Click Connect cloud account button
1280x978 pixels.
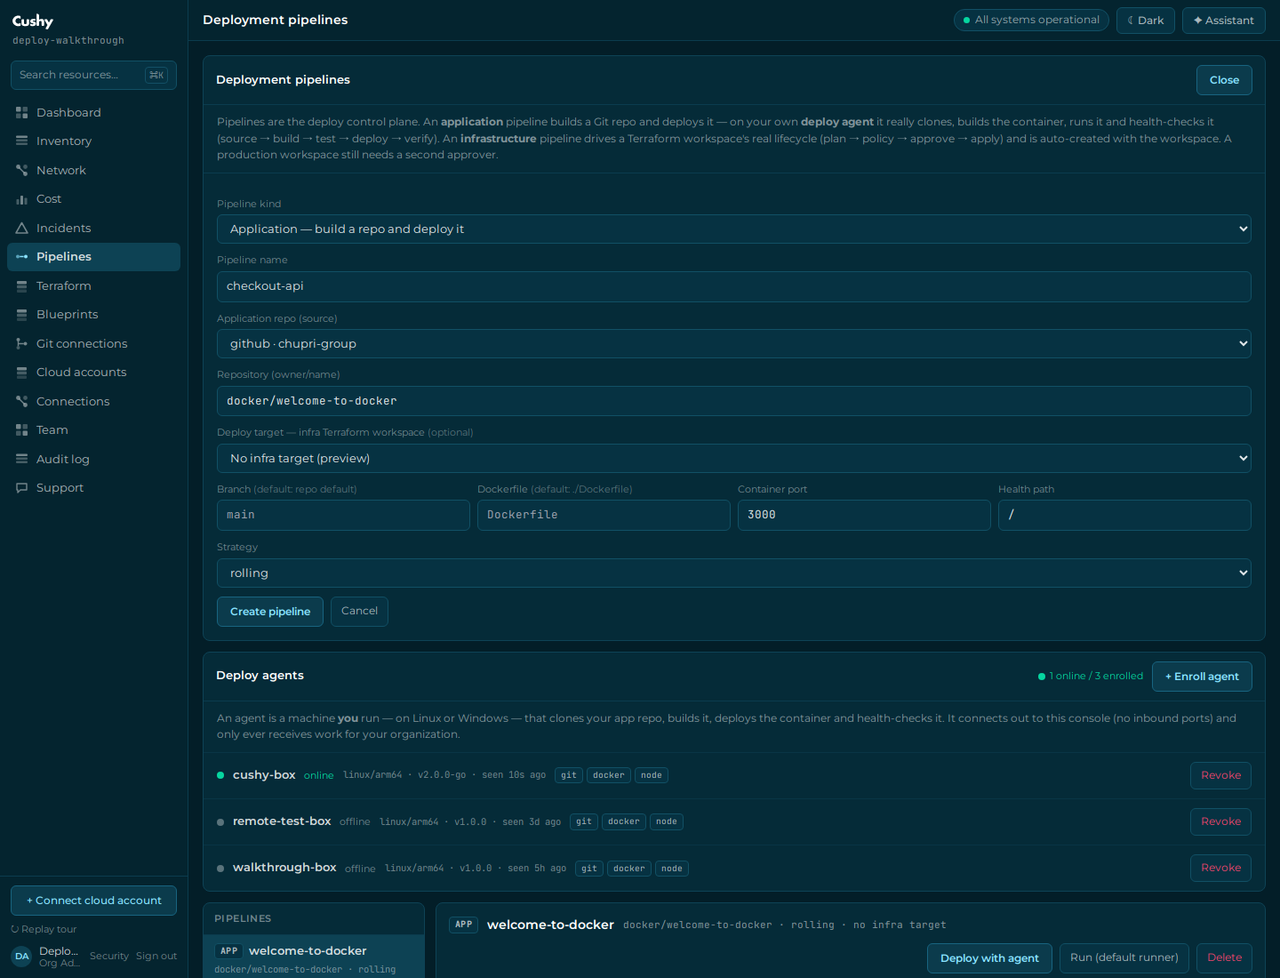(94, 900)
